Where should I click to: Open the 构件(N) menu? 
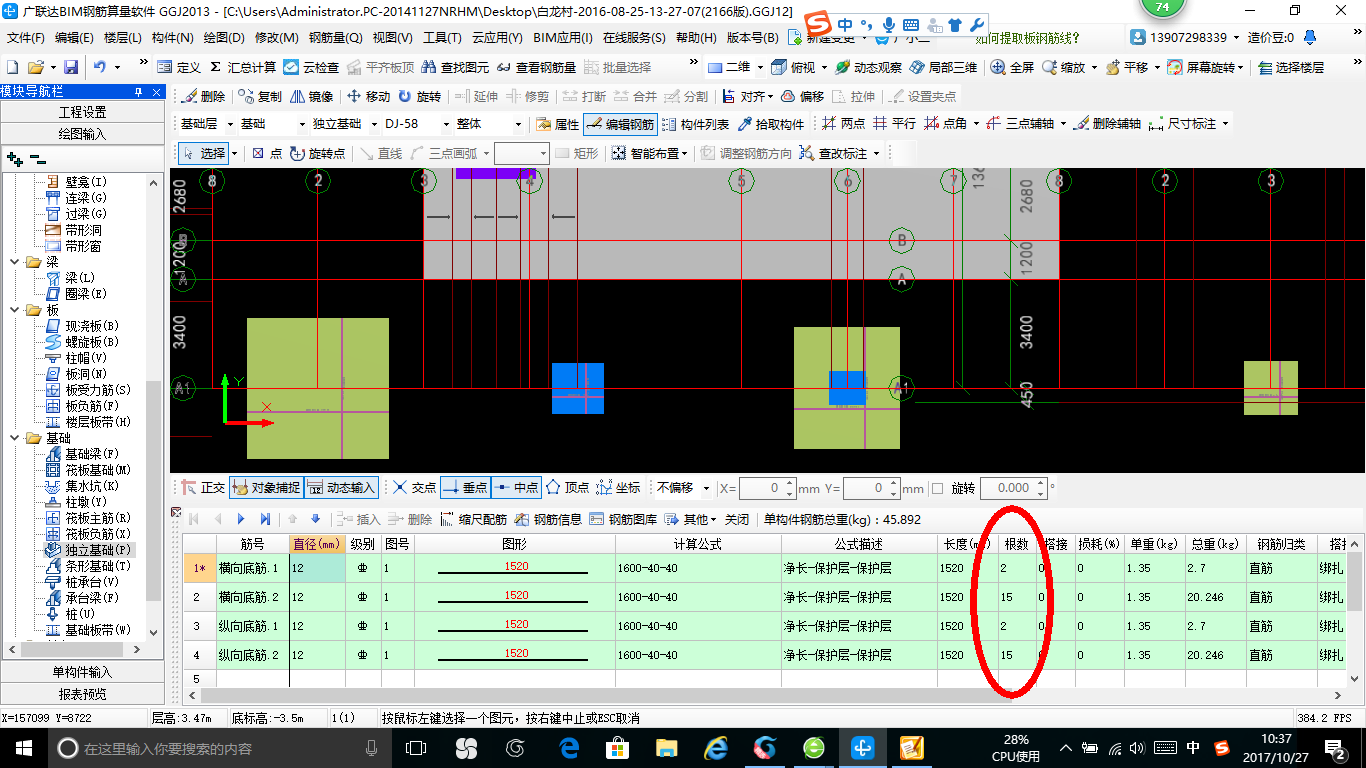point(172,38)
